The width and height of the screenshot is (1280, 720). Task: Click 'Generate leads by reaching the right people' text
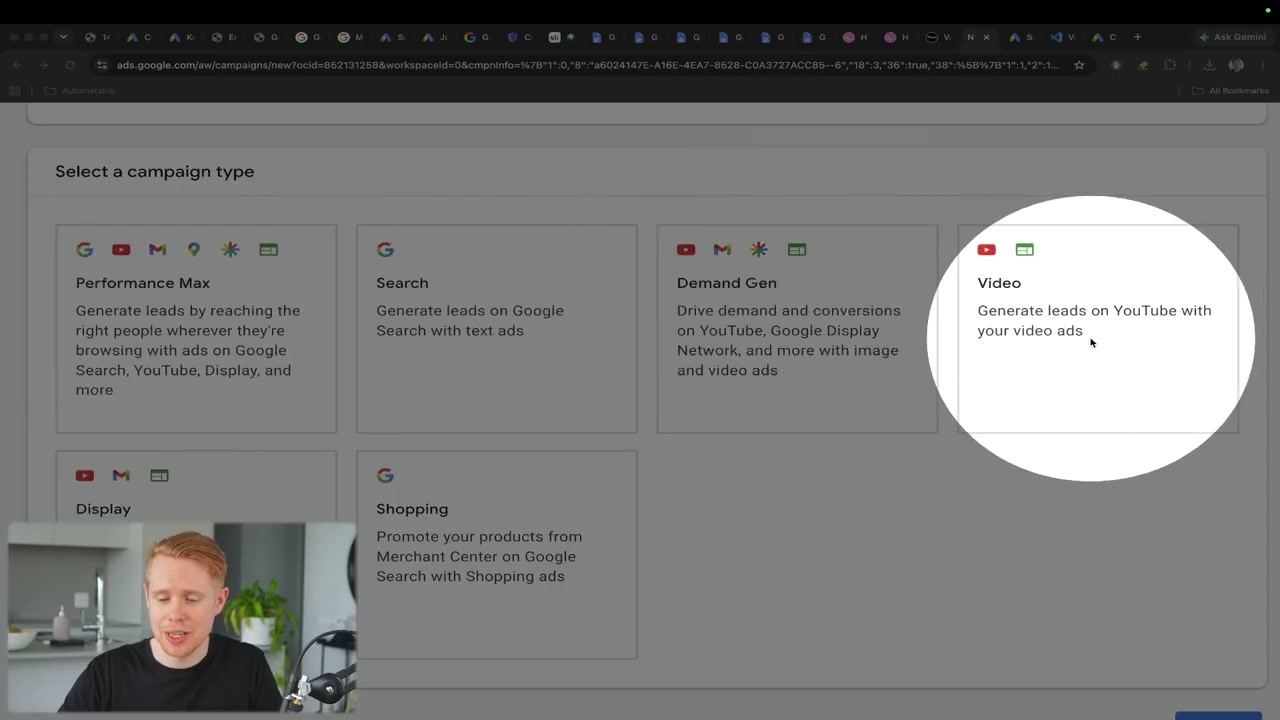pyautogui.click(x=188, y=350)
